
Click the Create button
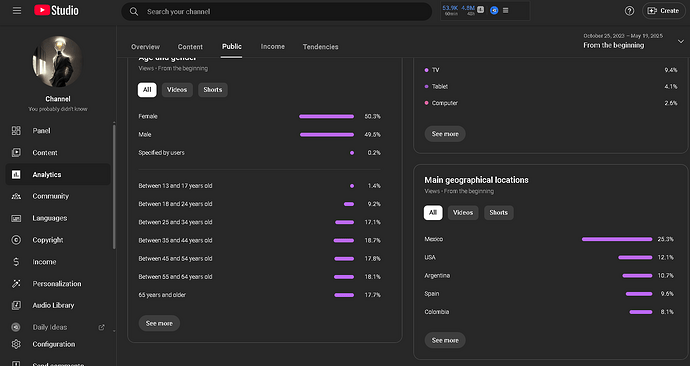coord(663,11)
